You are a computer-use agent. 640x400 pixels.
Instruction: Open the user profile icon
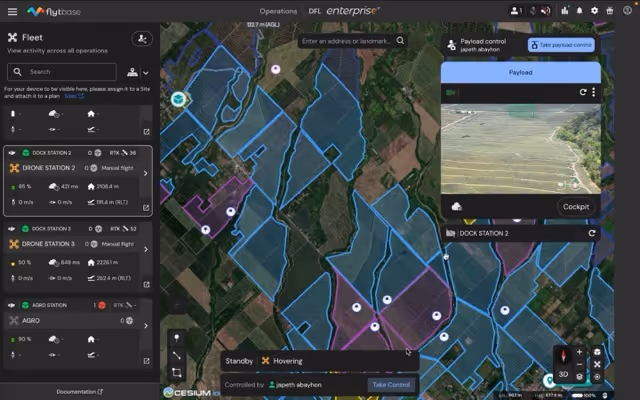(627, 11)
